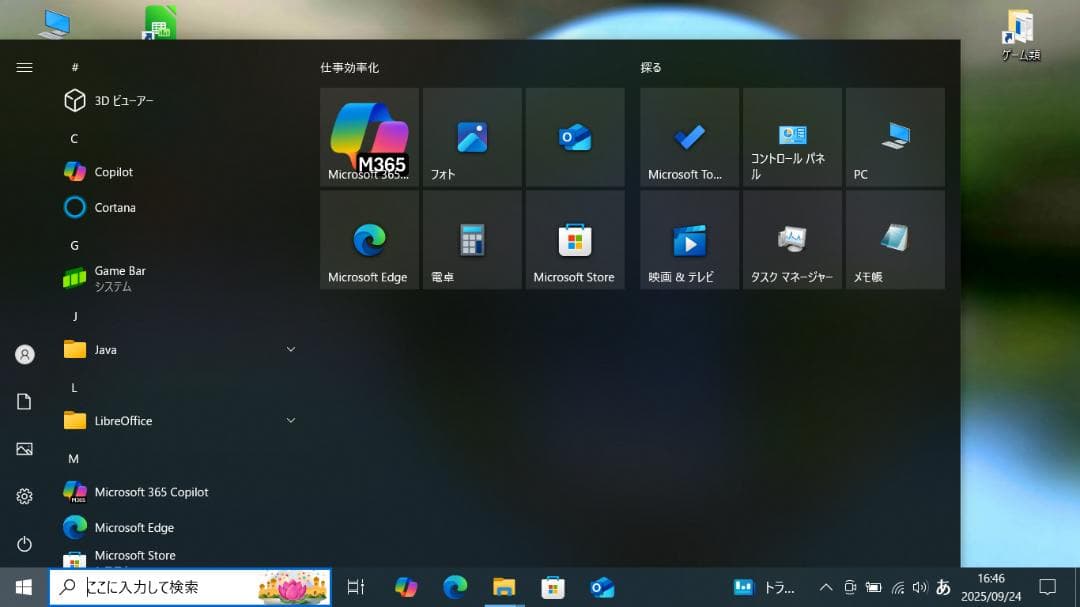Click the C letter header

click(74, 138)
